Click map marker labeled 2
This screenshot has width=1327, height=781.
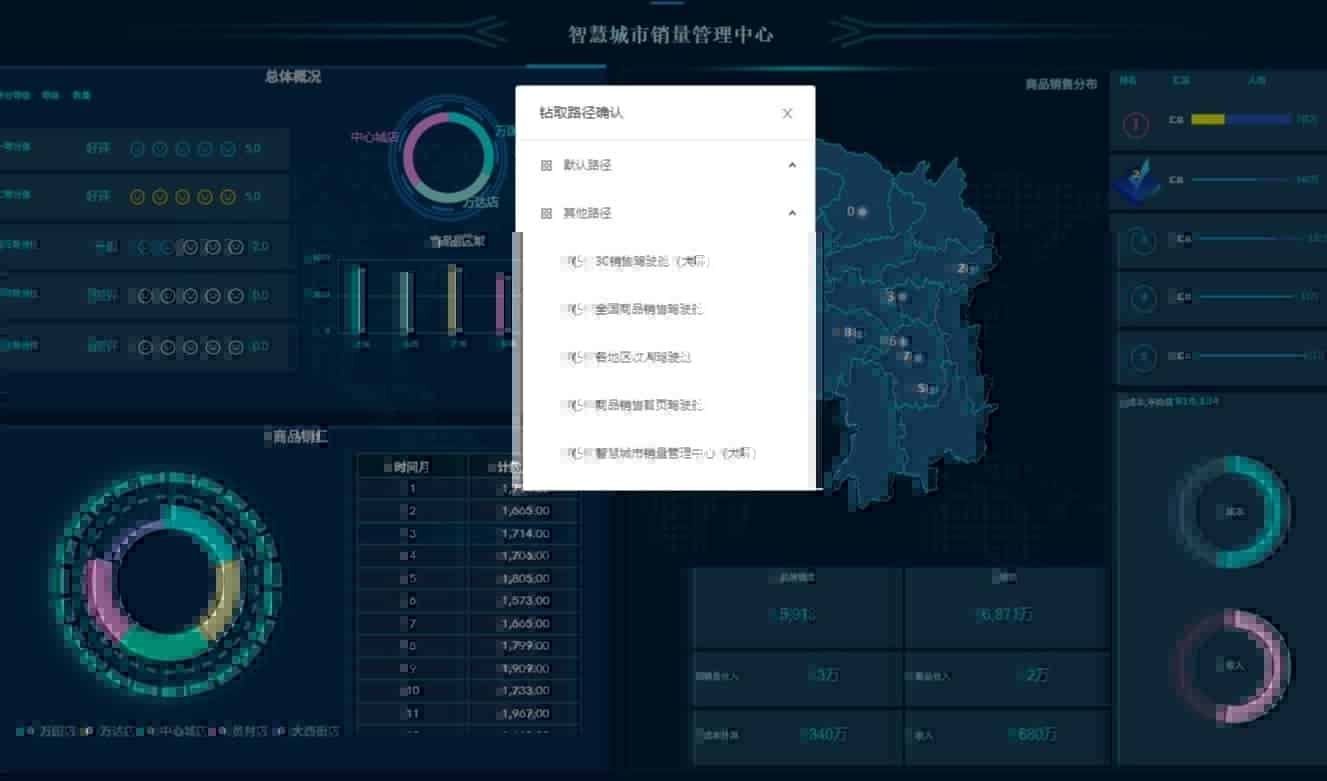(x=966, y=268)
